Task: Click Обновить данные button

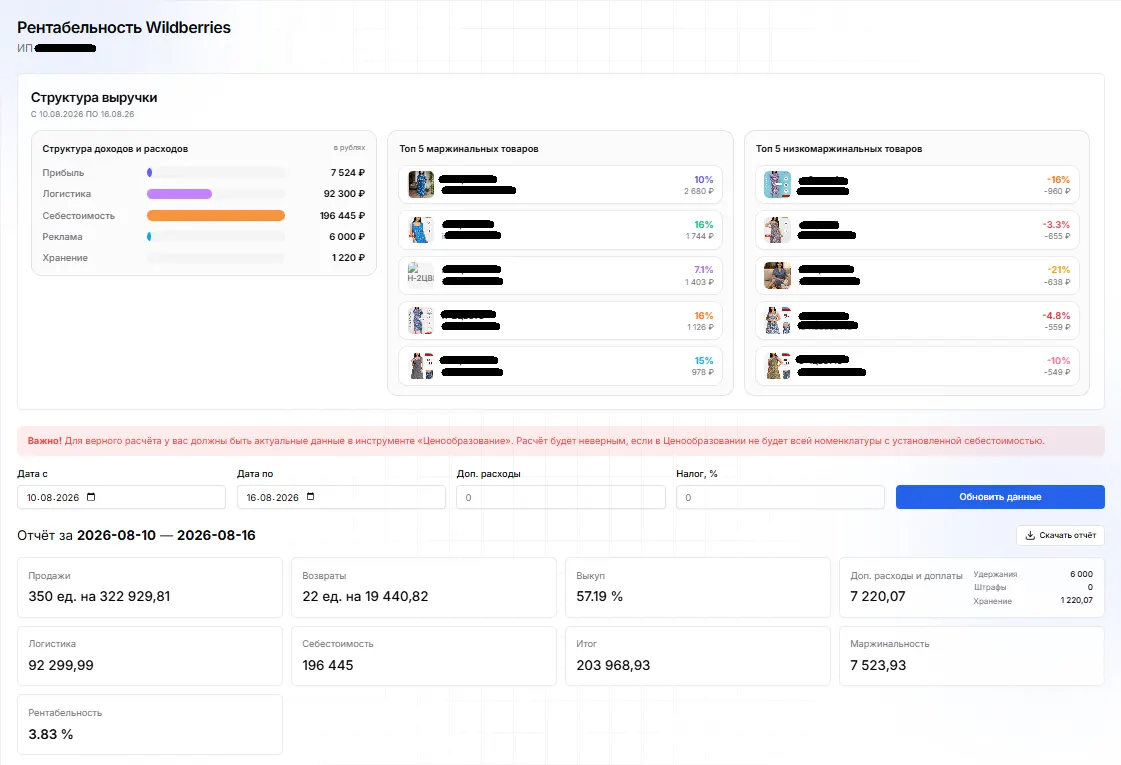Action: coord(1000,497)
